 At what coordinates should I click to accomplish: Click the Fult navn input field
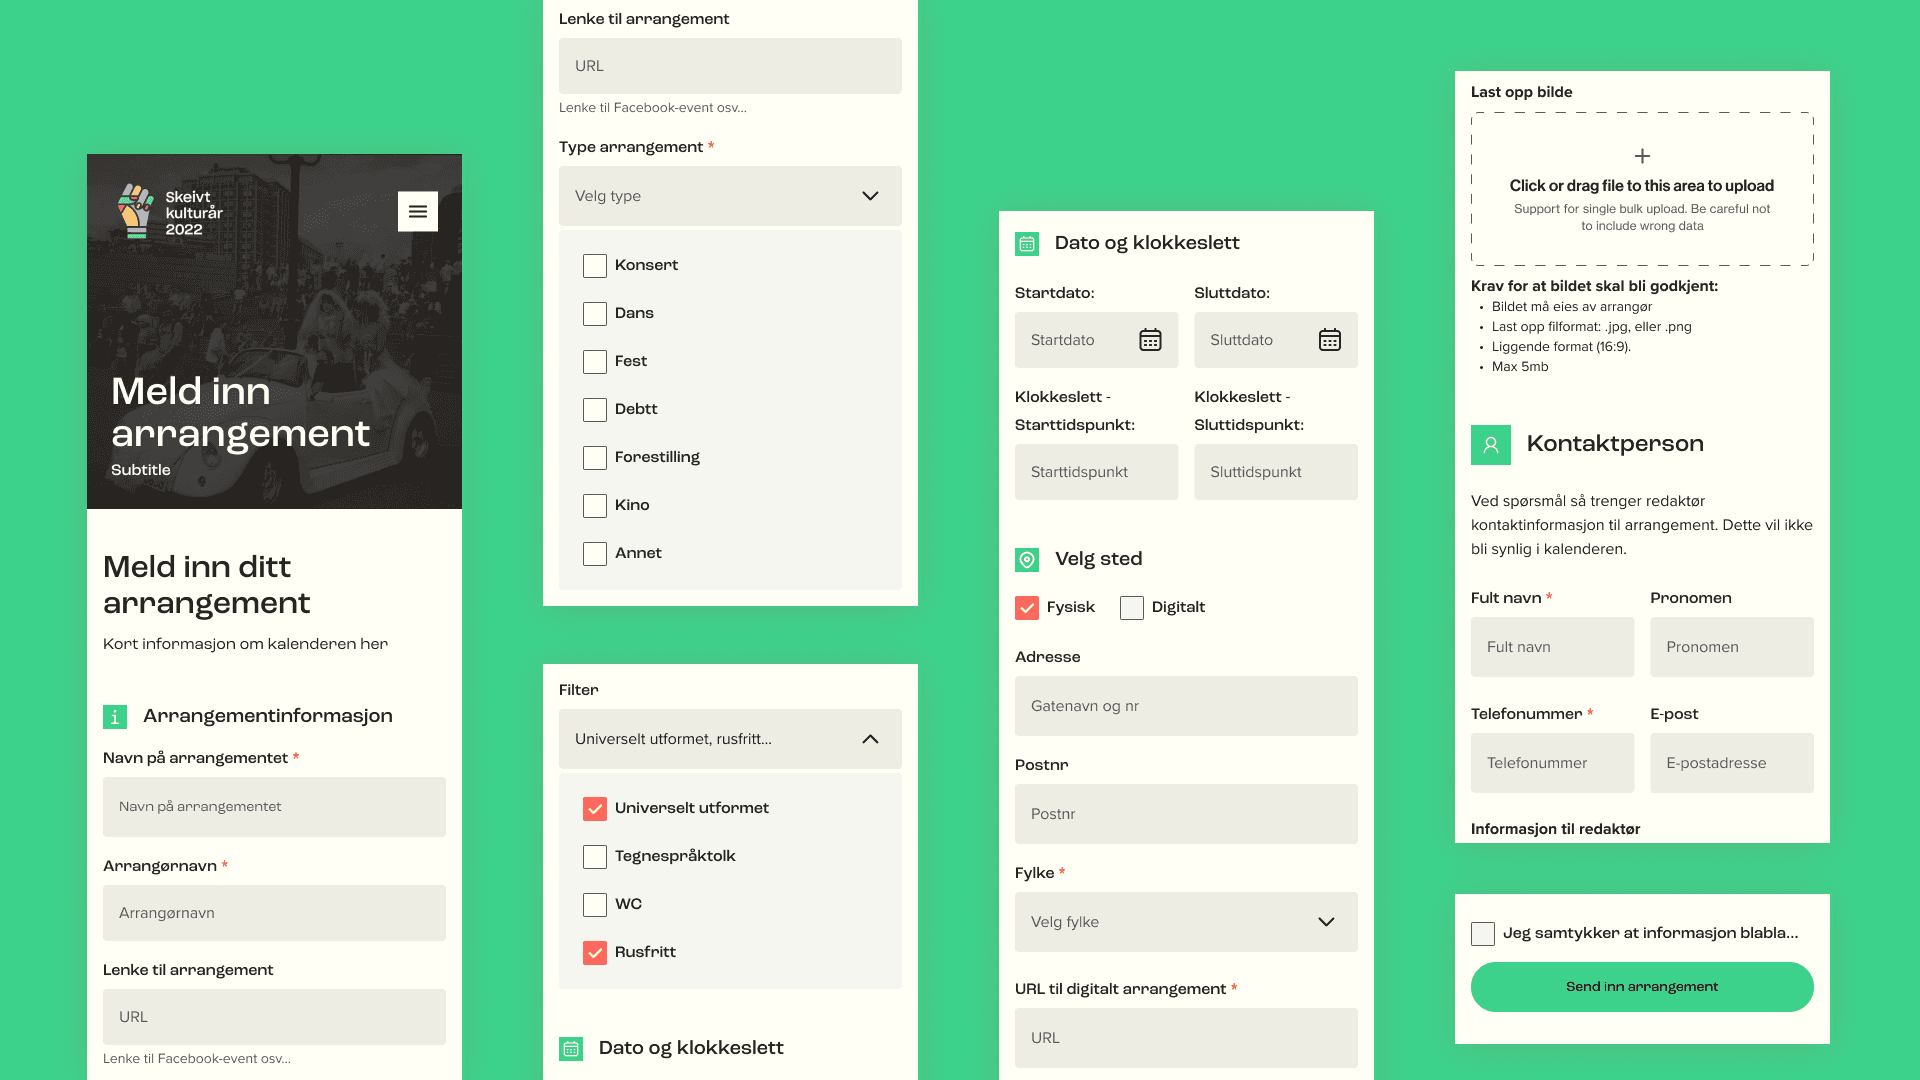(1552, 647)
